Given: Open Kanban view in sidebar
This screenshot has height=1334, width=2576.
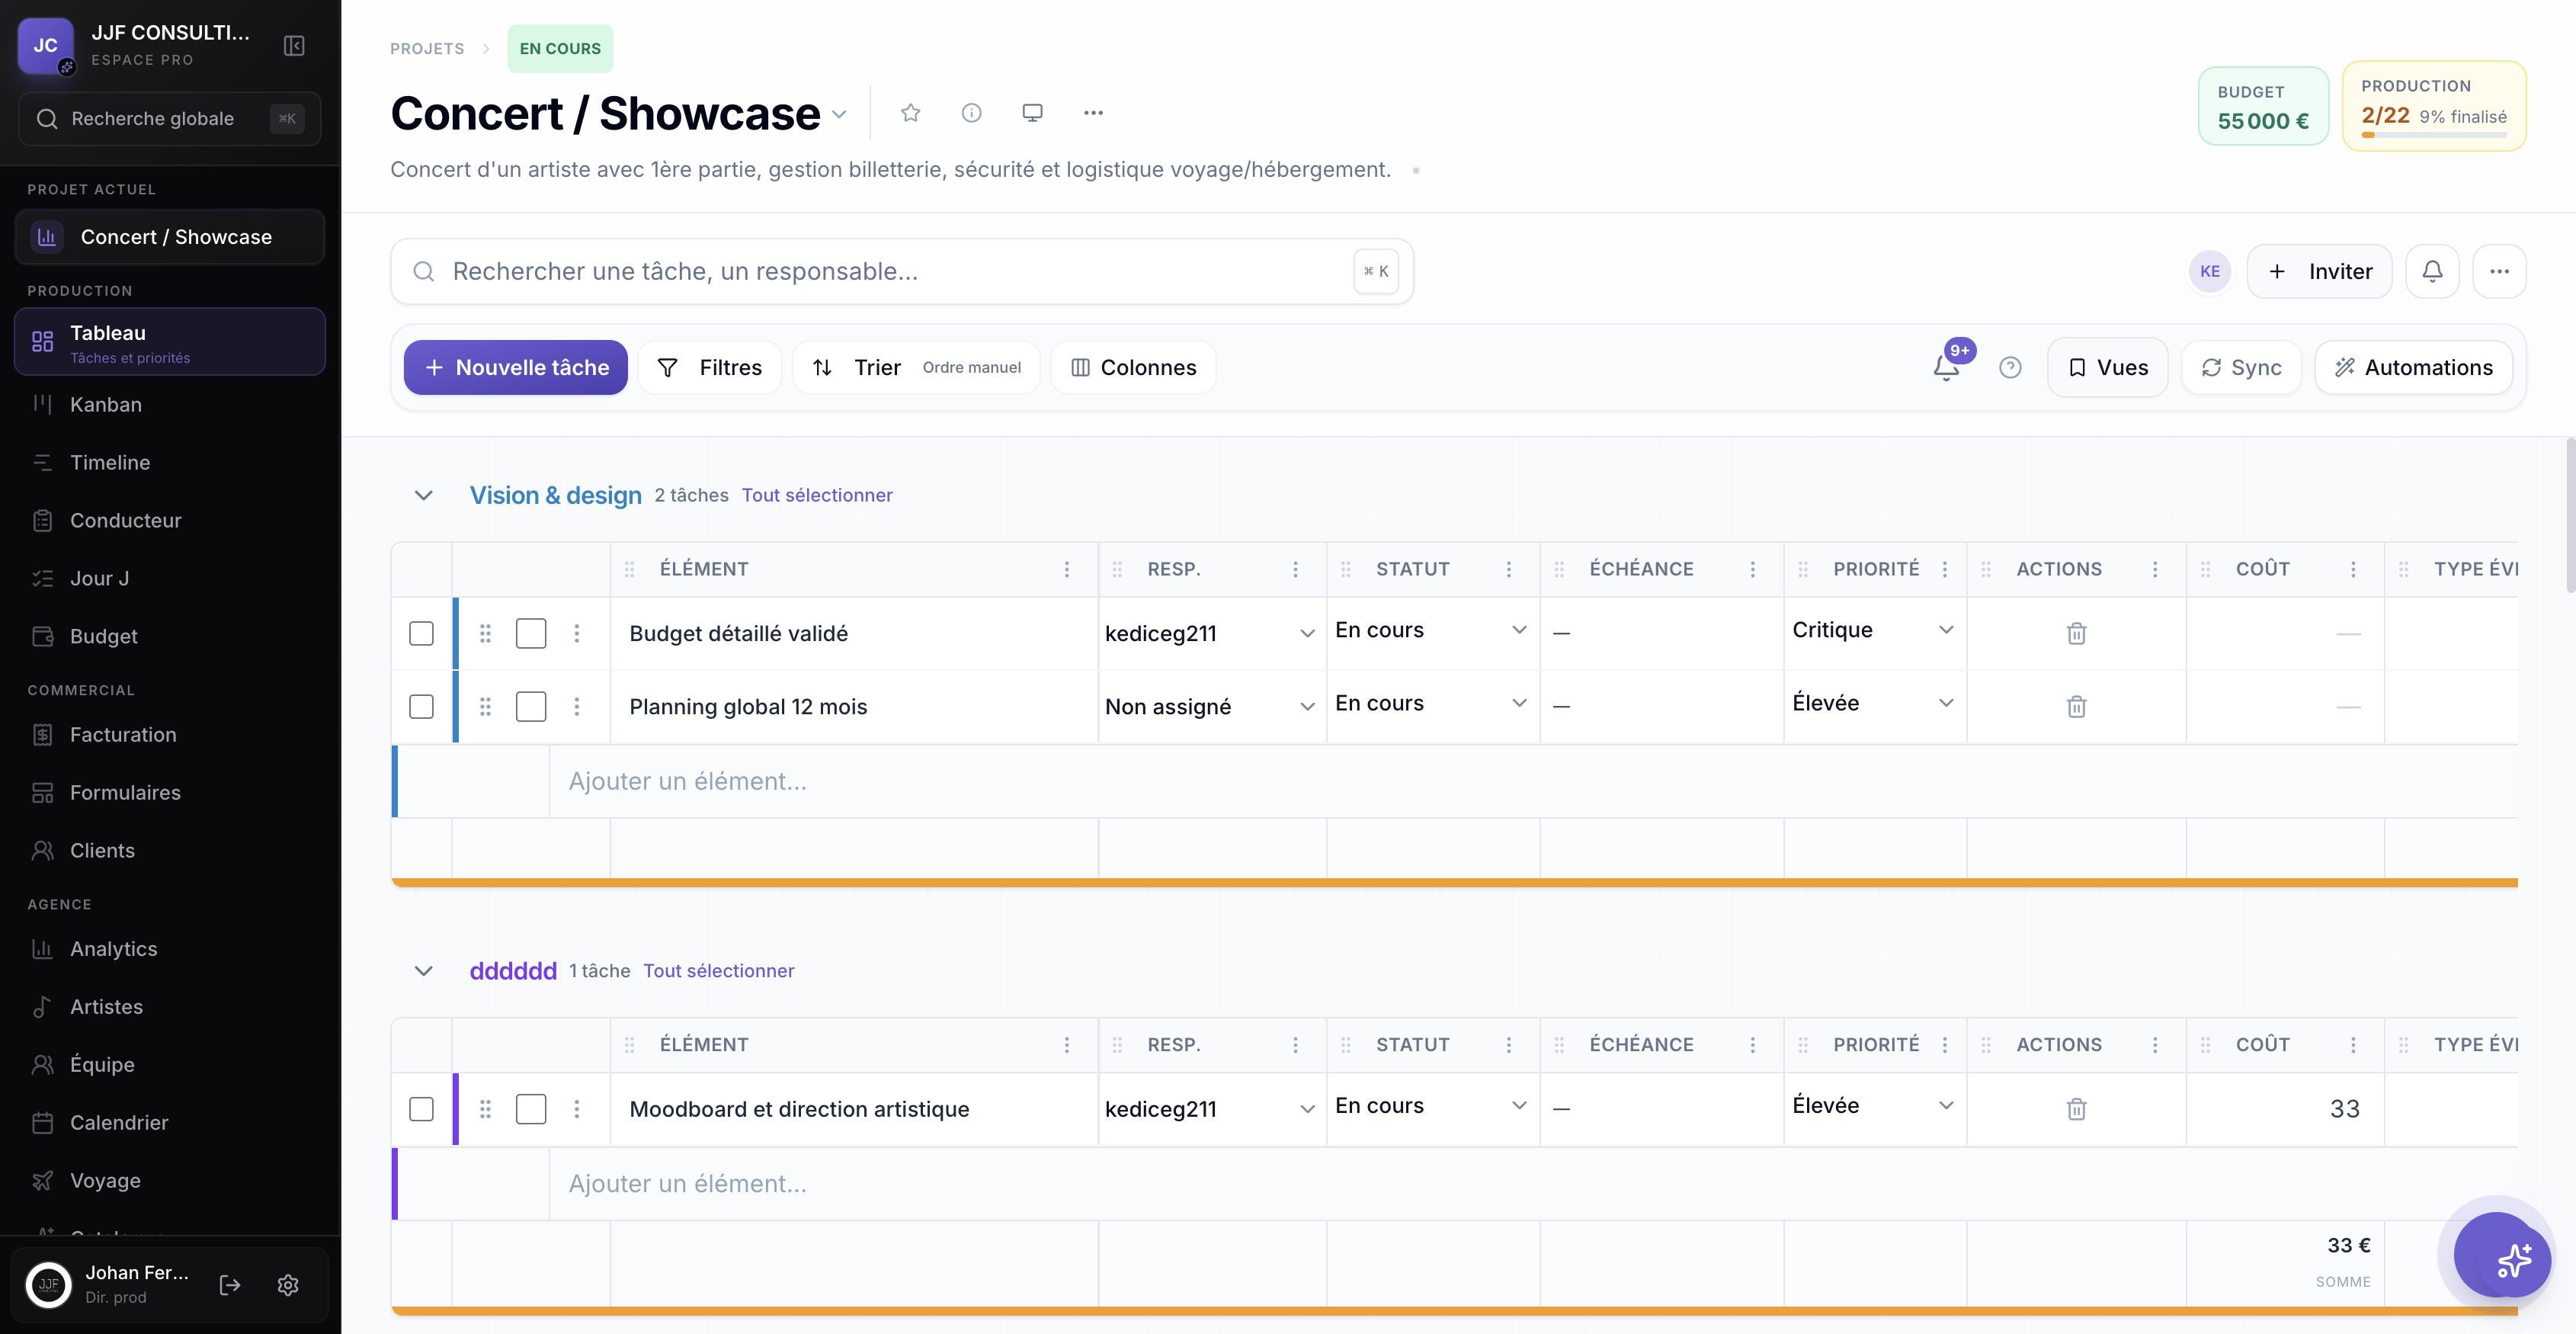Looking at the screenshot, I should (x=170, y=405).
